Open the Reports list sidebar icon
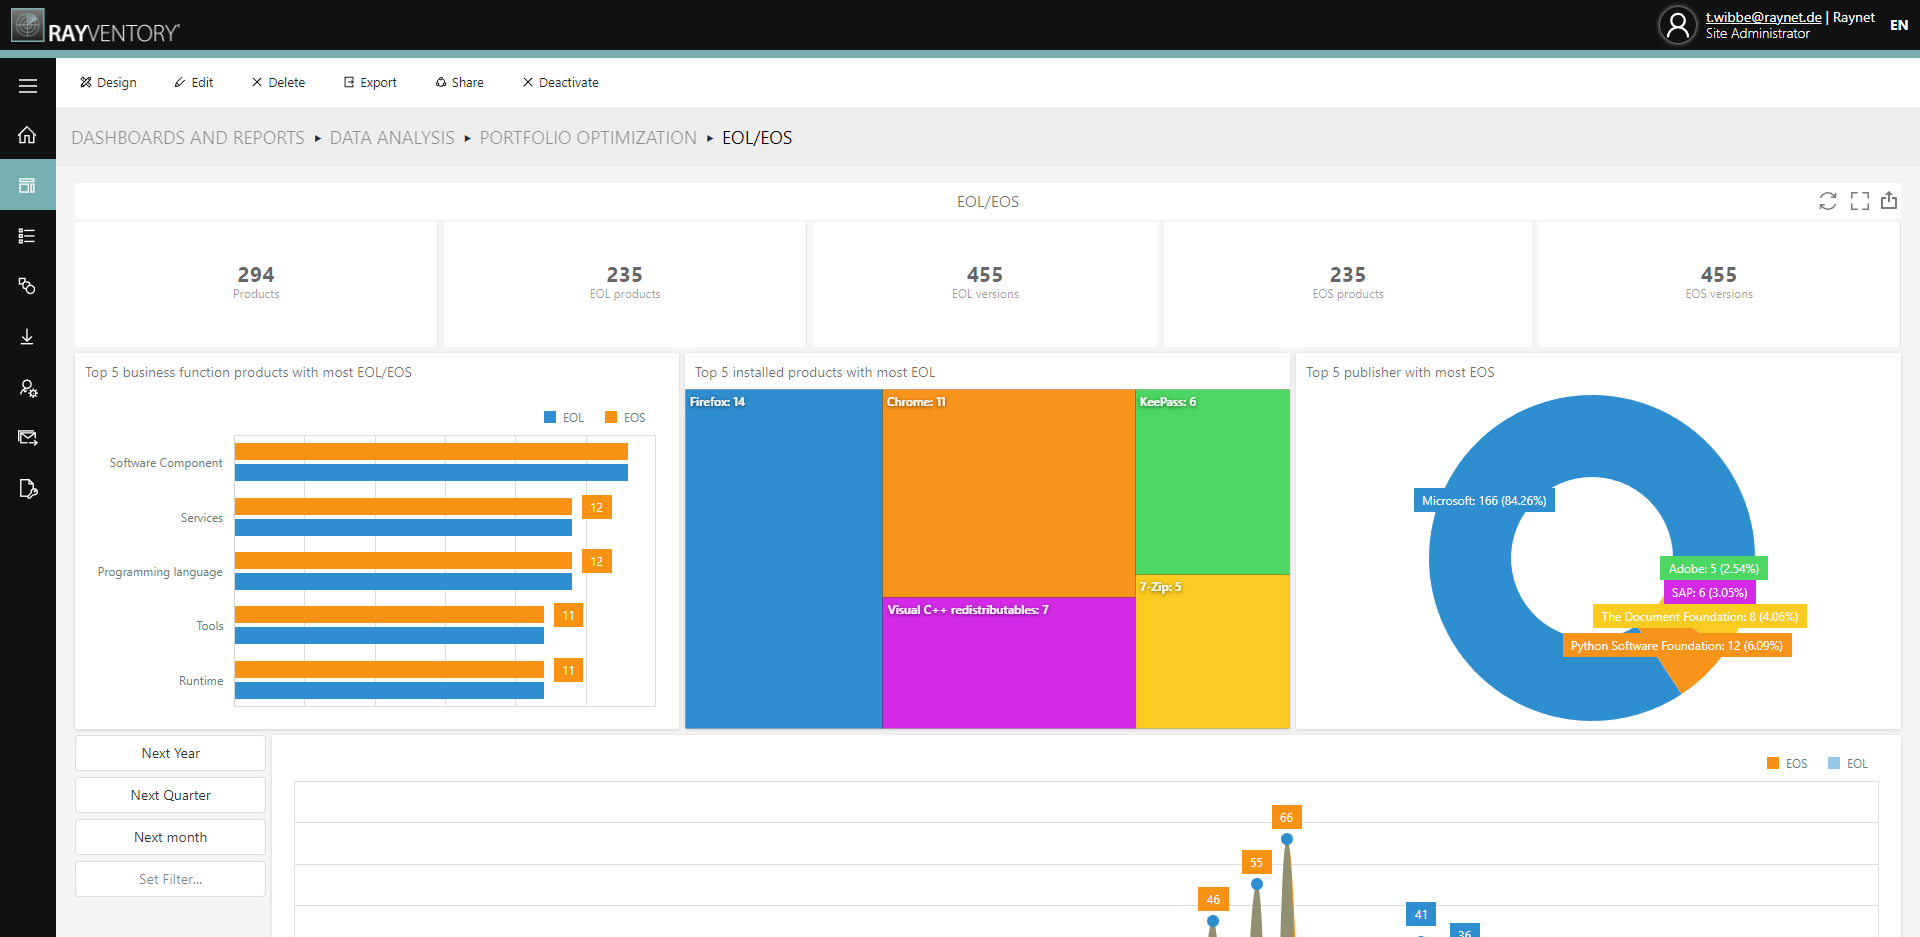The height and width of the screenshot is (937, 1920). pos(27,236)
